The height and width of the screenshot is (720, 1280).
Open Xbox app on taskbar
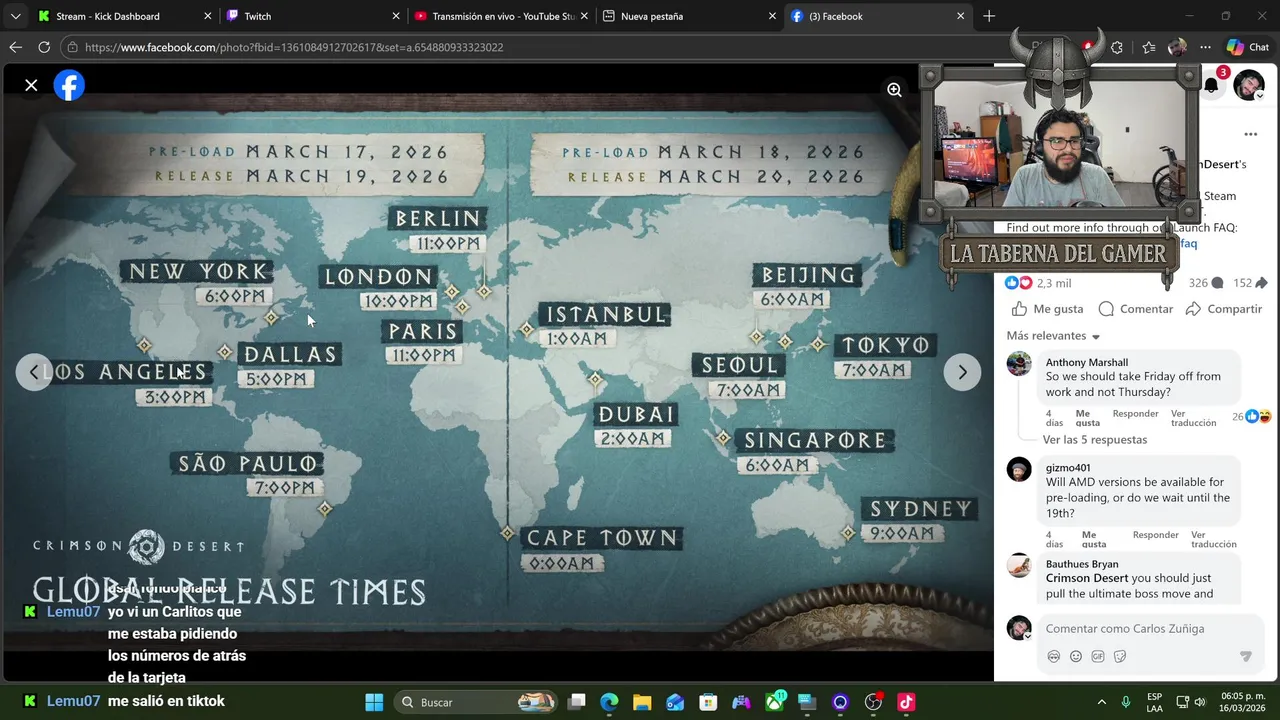click(x=775, y=702)
